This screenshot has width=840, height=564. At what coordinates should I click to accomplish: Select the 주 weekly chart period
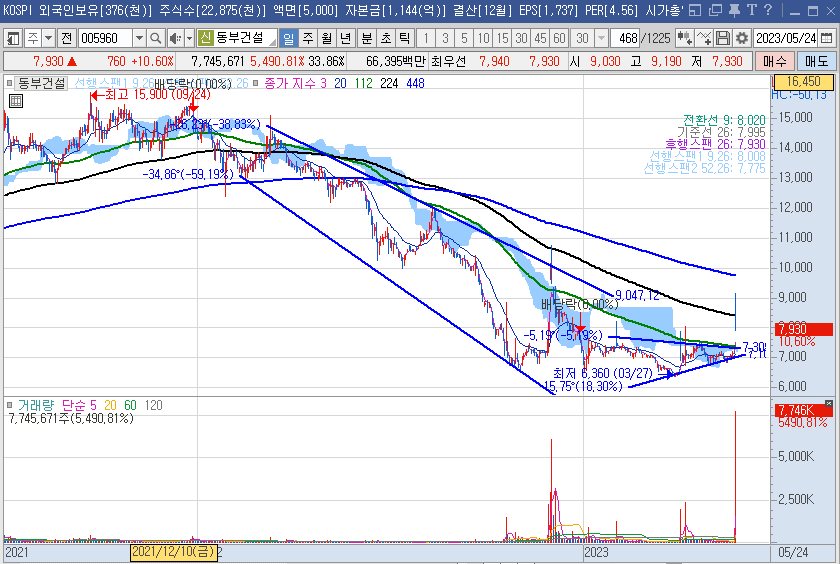[x=308, y=38]
